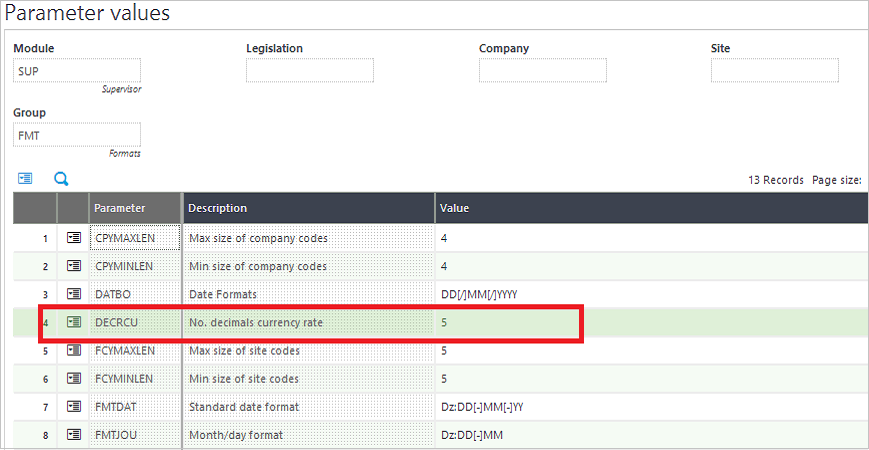
Task: Click the magnifier search icon above the table
Action: coord(61,179)
